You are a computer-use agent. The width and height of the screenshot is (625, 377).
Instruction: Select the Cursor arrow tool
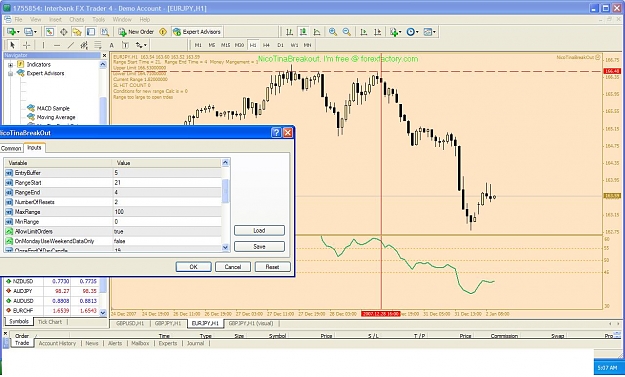(x=12, y=45)
